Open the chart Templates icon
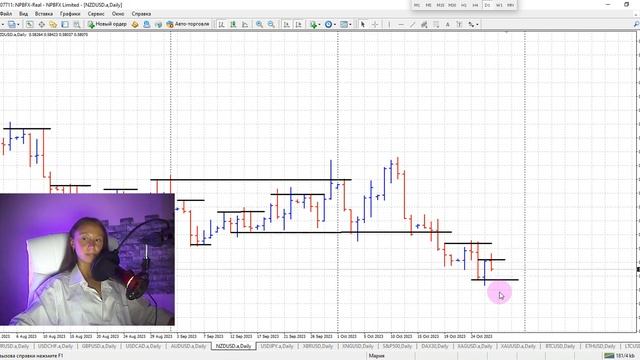Screen dimensions: 640x360 [344, 24]
